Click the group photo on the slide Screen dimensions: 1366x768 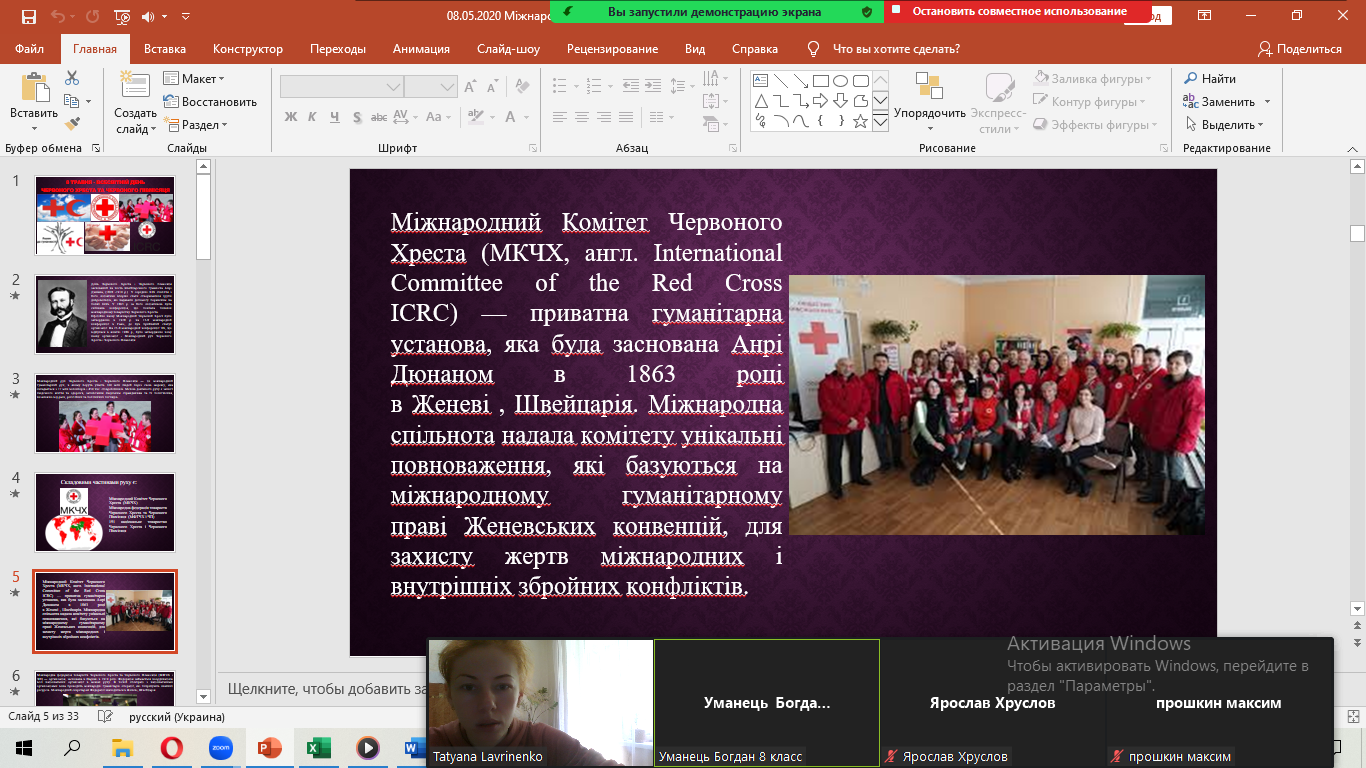click(997, 405)
